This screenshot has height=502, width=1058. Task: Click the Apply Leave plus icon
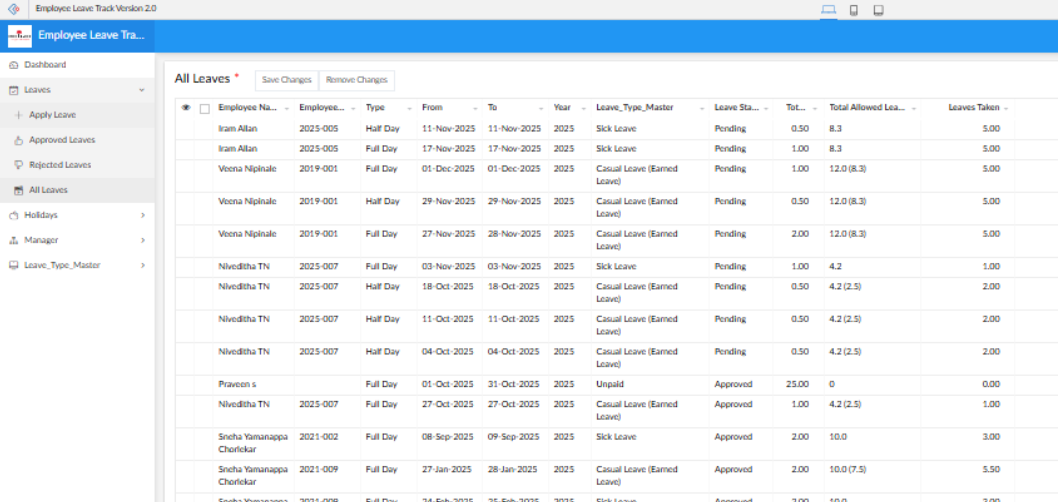(18, 115)
